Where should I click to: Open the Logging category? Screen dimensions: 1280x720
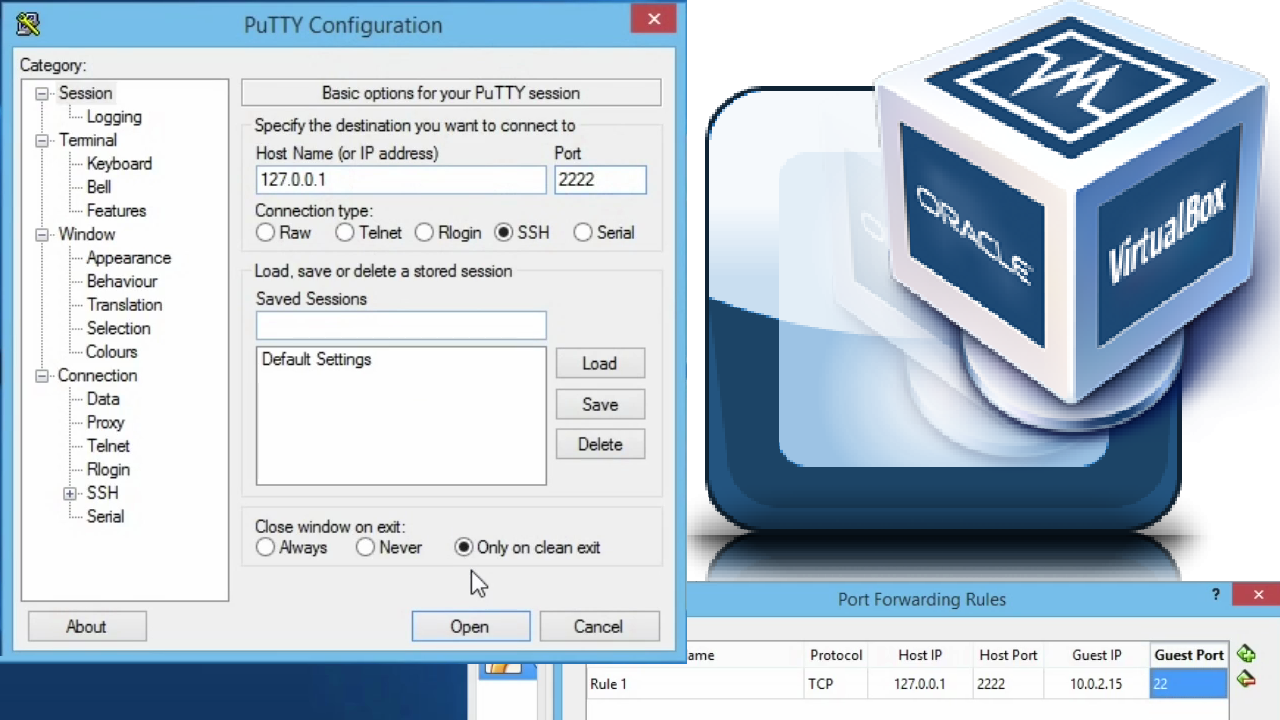click(114, 117)
